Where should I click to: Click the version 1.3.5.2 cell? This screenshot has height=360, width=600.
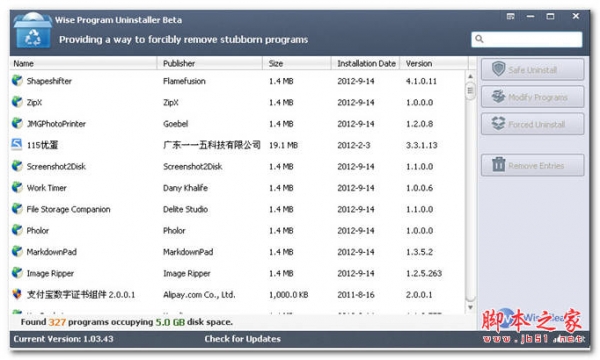point(419,252)
